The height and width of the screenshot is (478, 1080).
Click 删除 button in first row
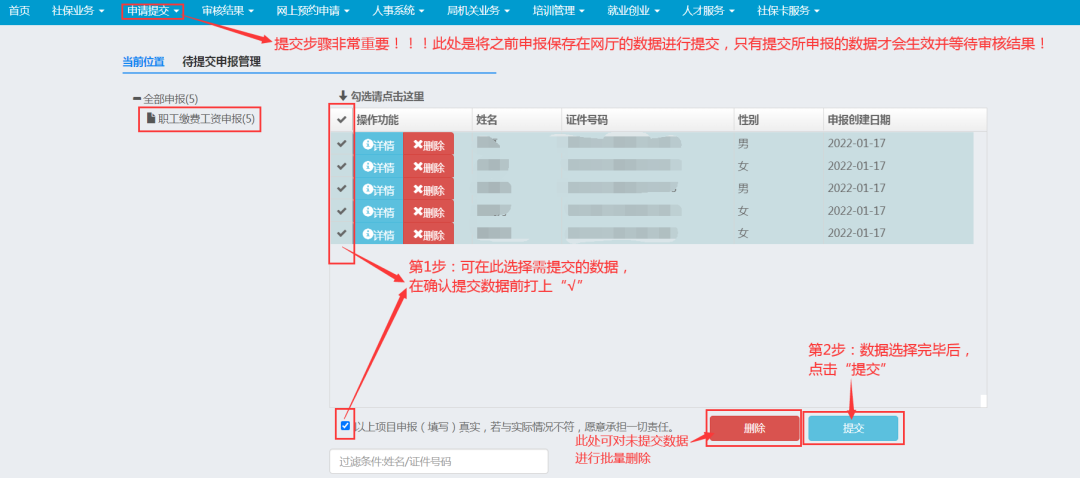coord(428,144)
